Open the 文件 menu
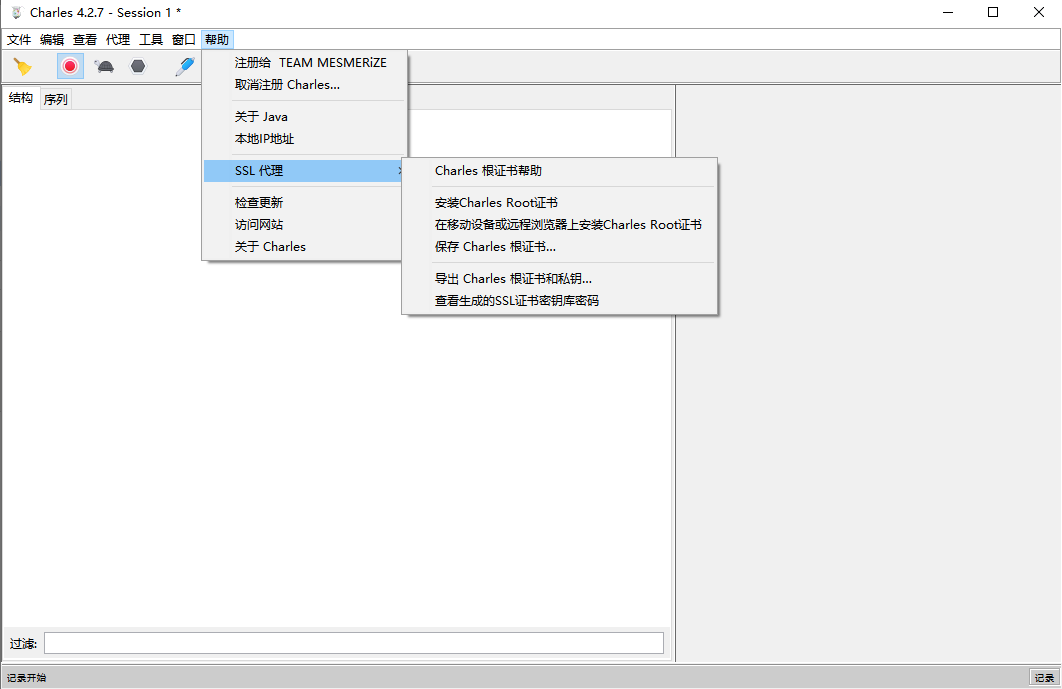The image size is (1062, 689). (x=19, y=39)
